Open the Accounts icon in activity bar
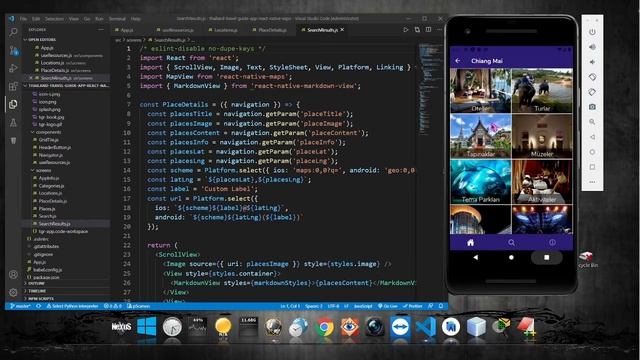This screenshot has height=360, width=640. click(x=13, y=274)
